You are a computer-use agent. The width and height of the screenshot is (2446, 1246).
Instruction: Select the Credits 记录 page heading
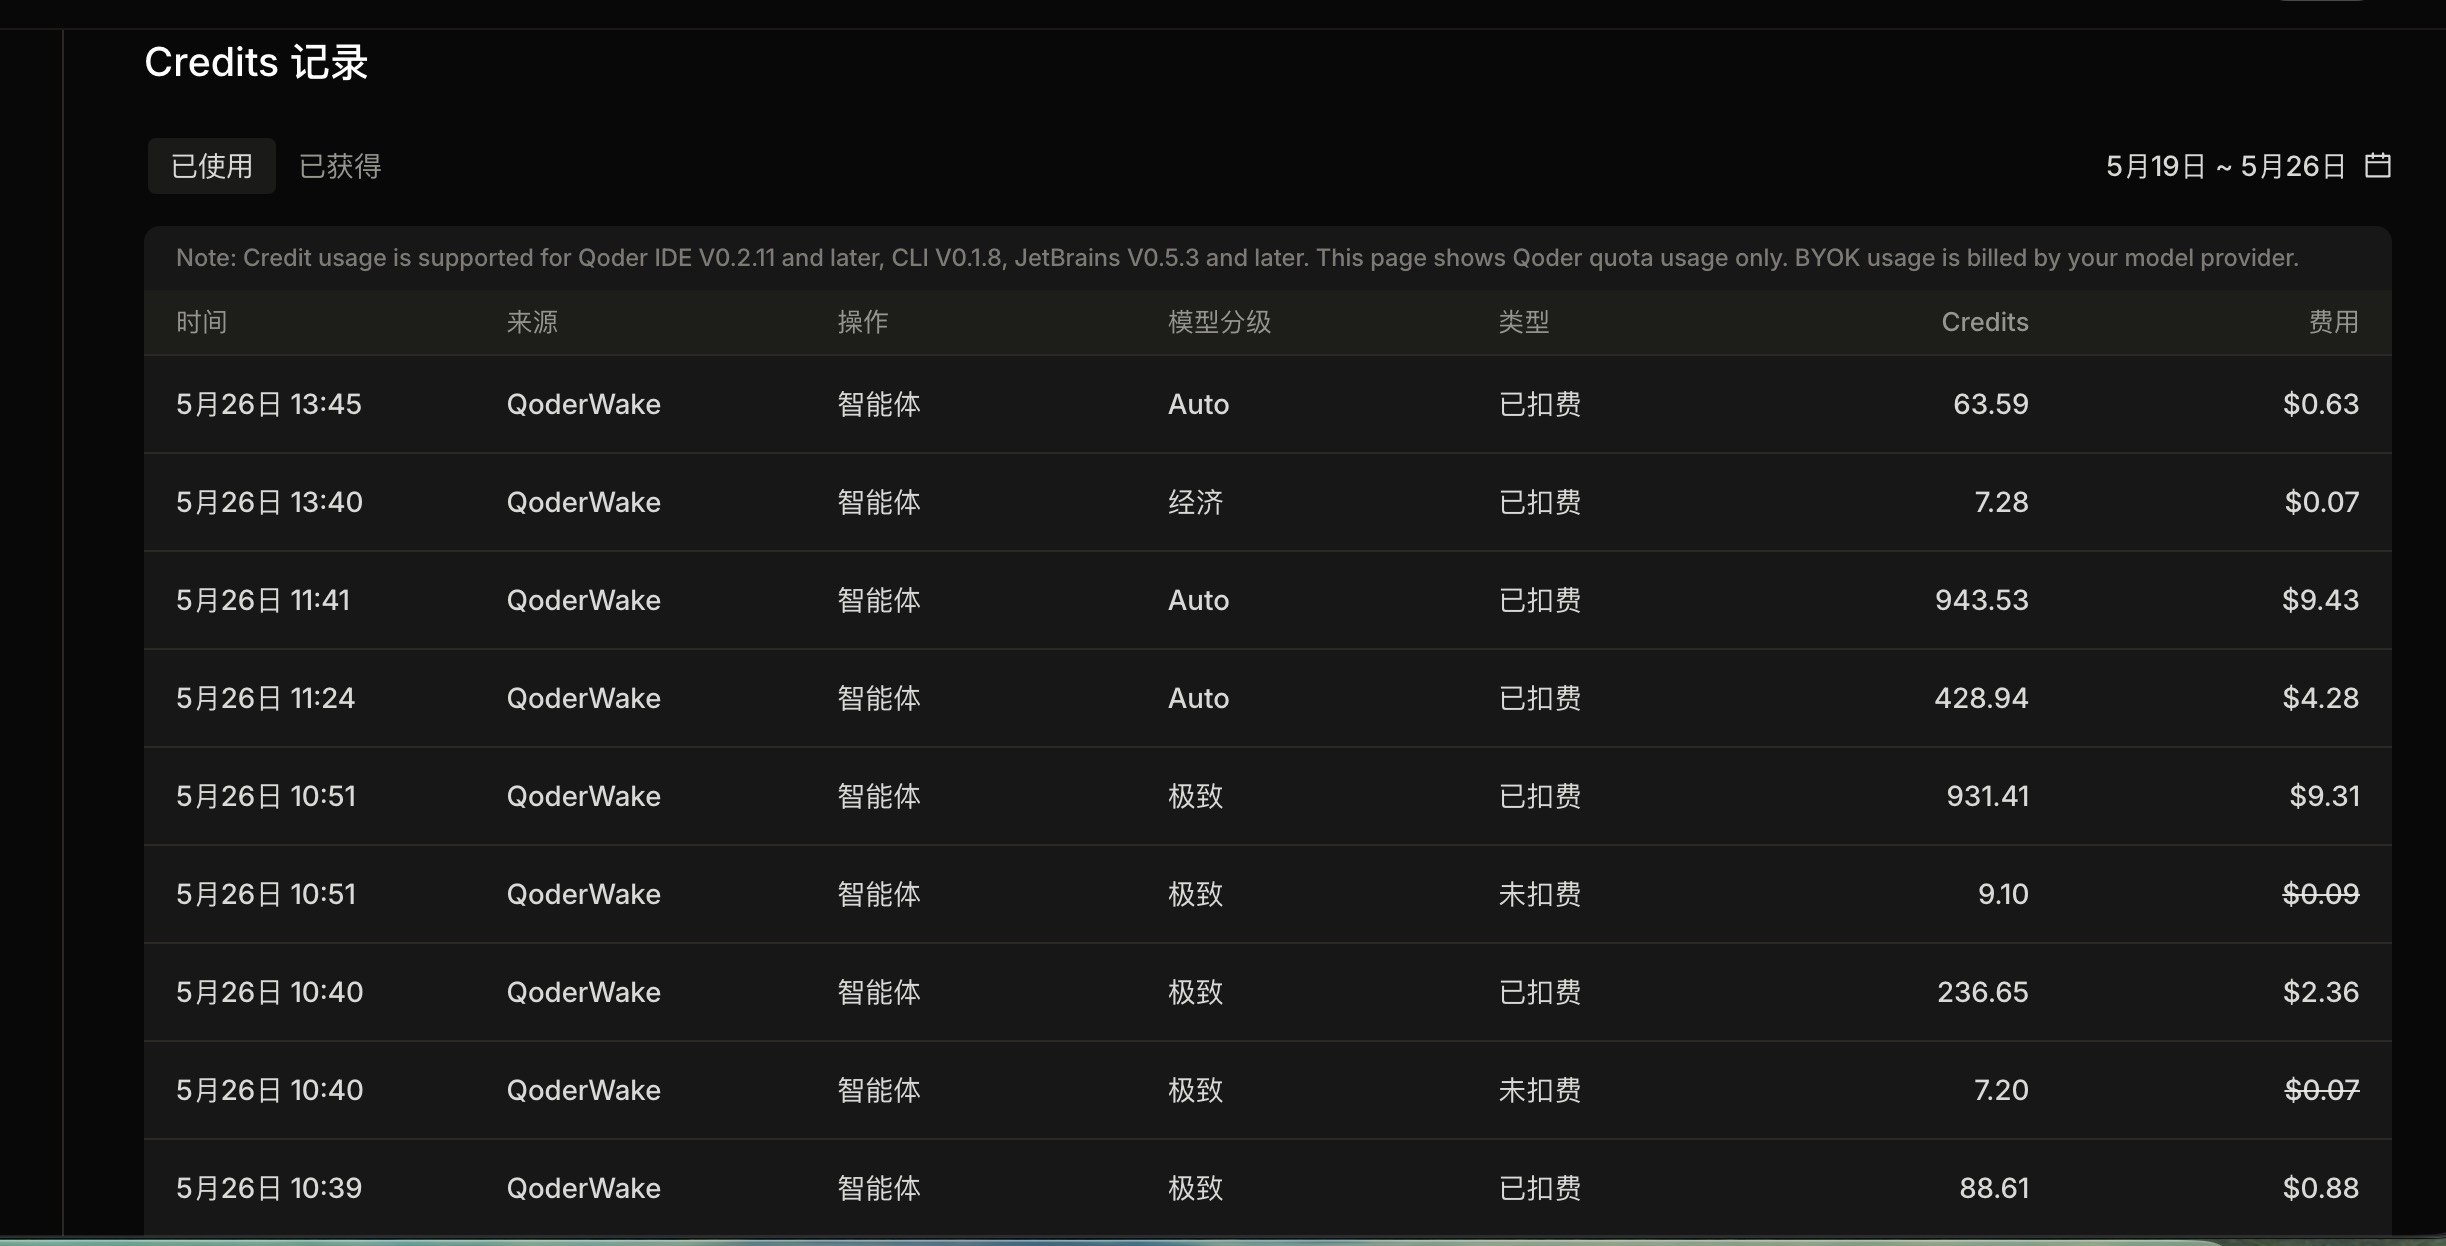[256, 63]
